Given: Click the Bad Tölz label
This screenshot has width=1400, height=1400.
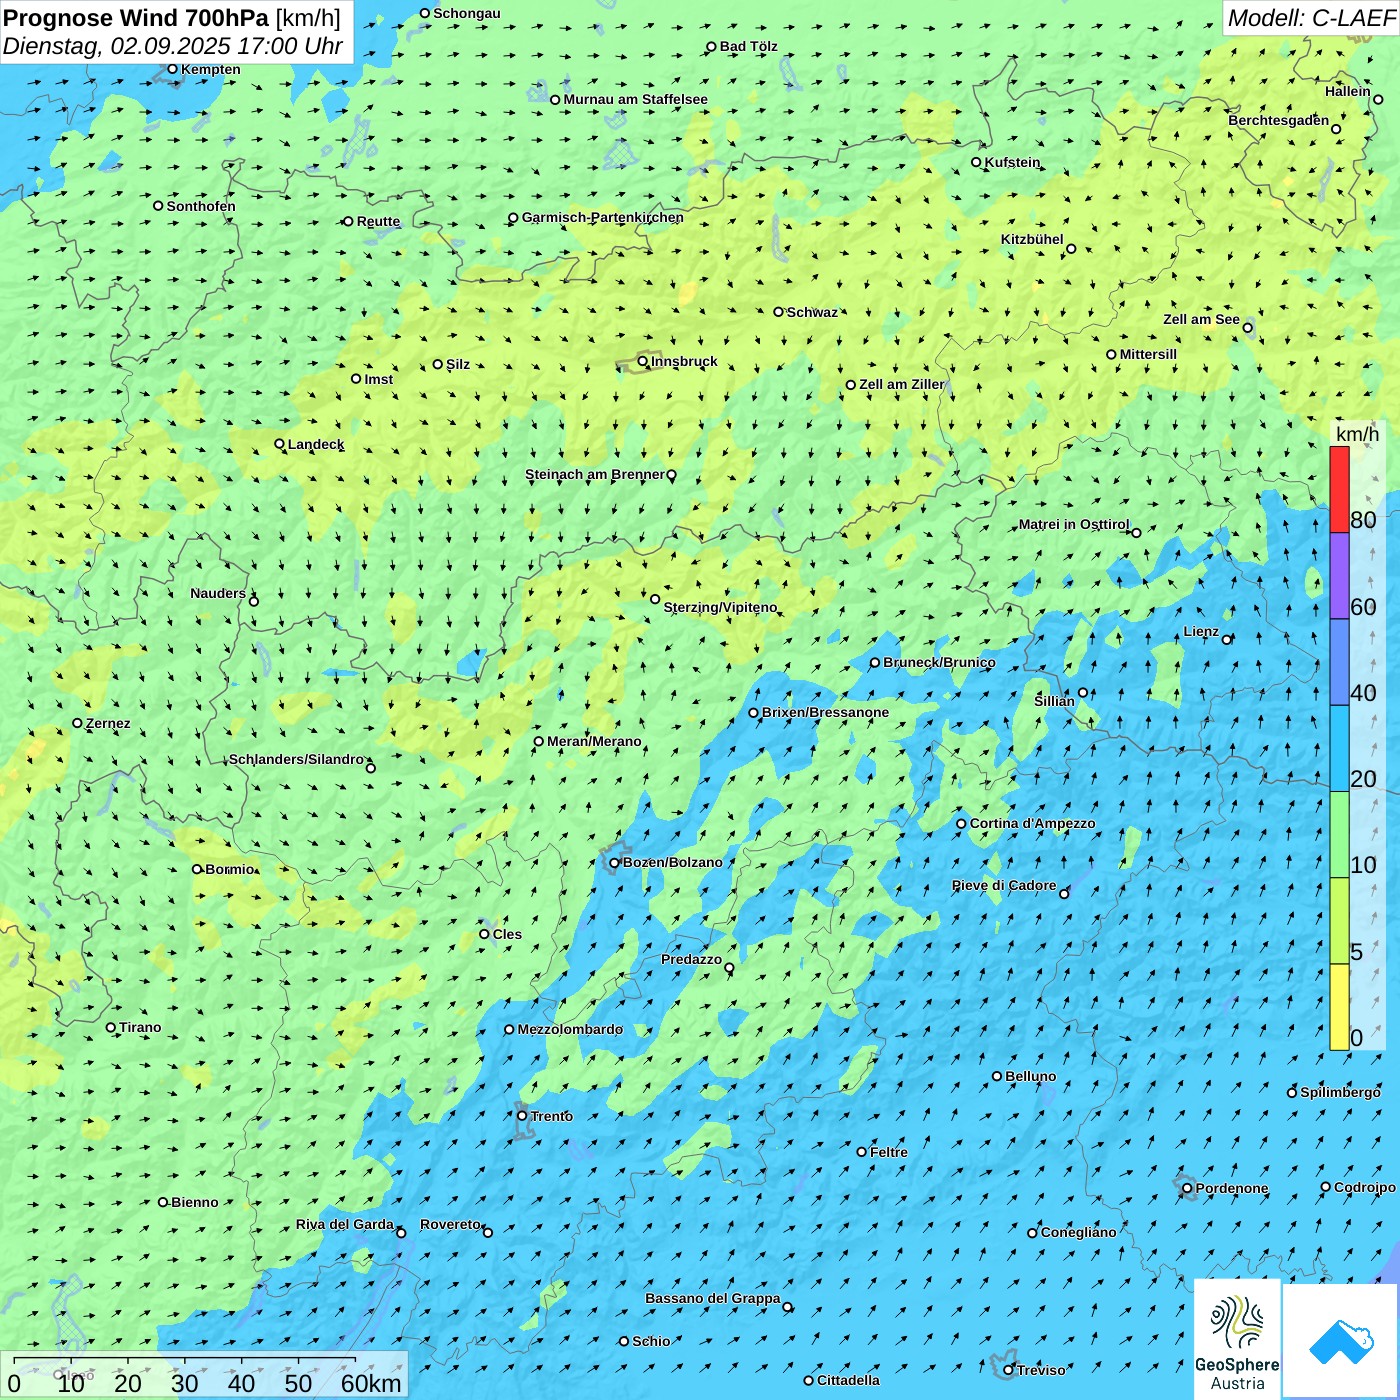Looking at the screenshot, I should click(749, 46).
